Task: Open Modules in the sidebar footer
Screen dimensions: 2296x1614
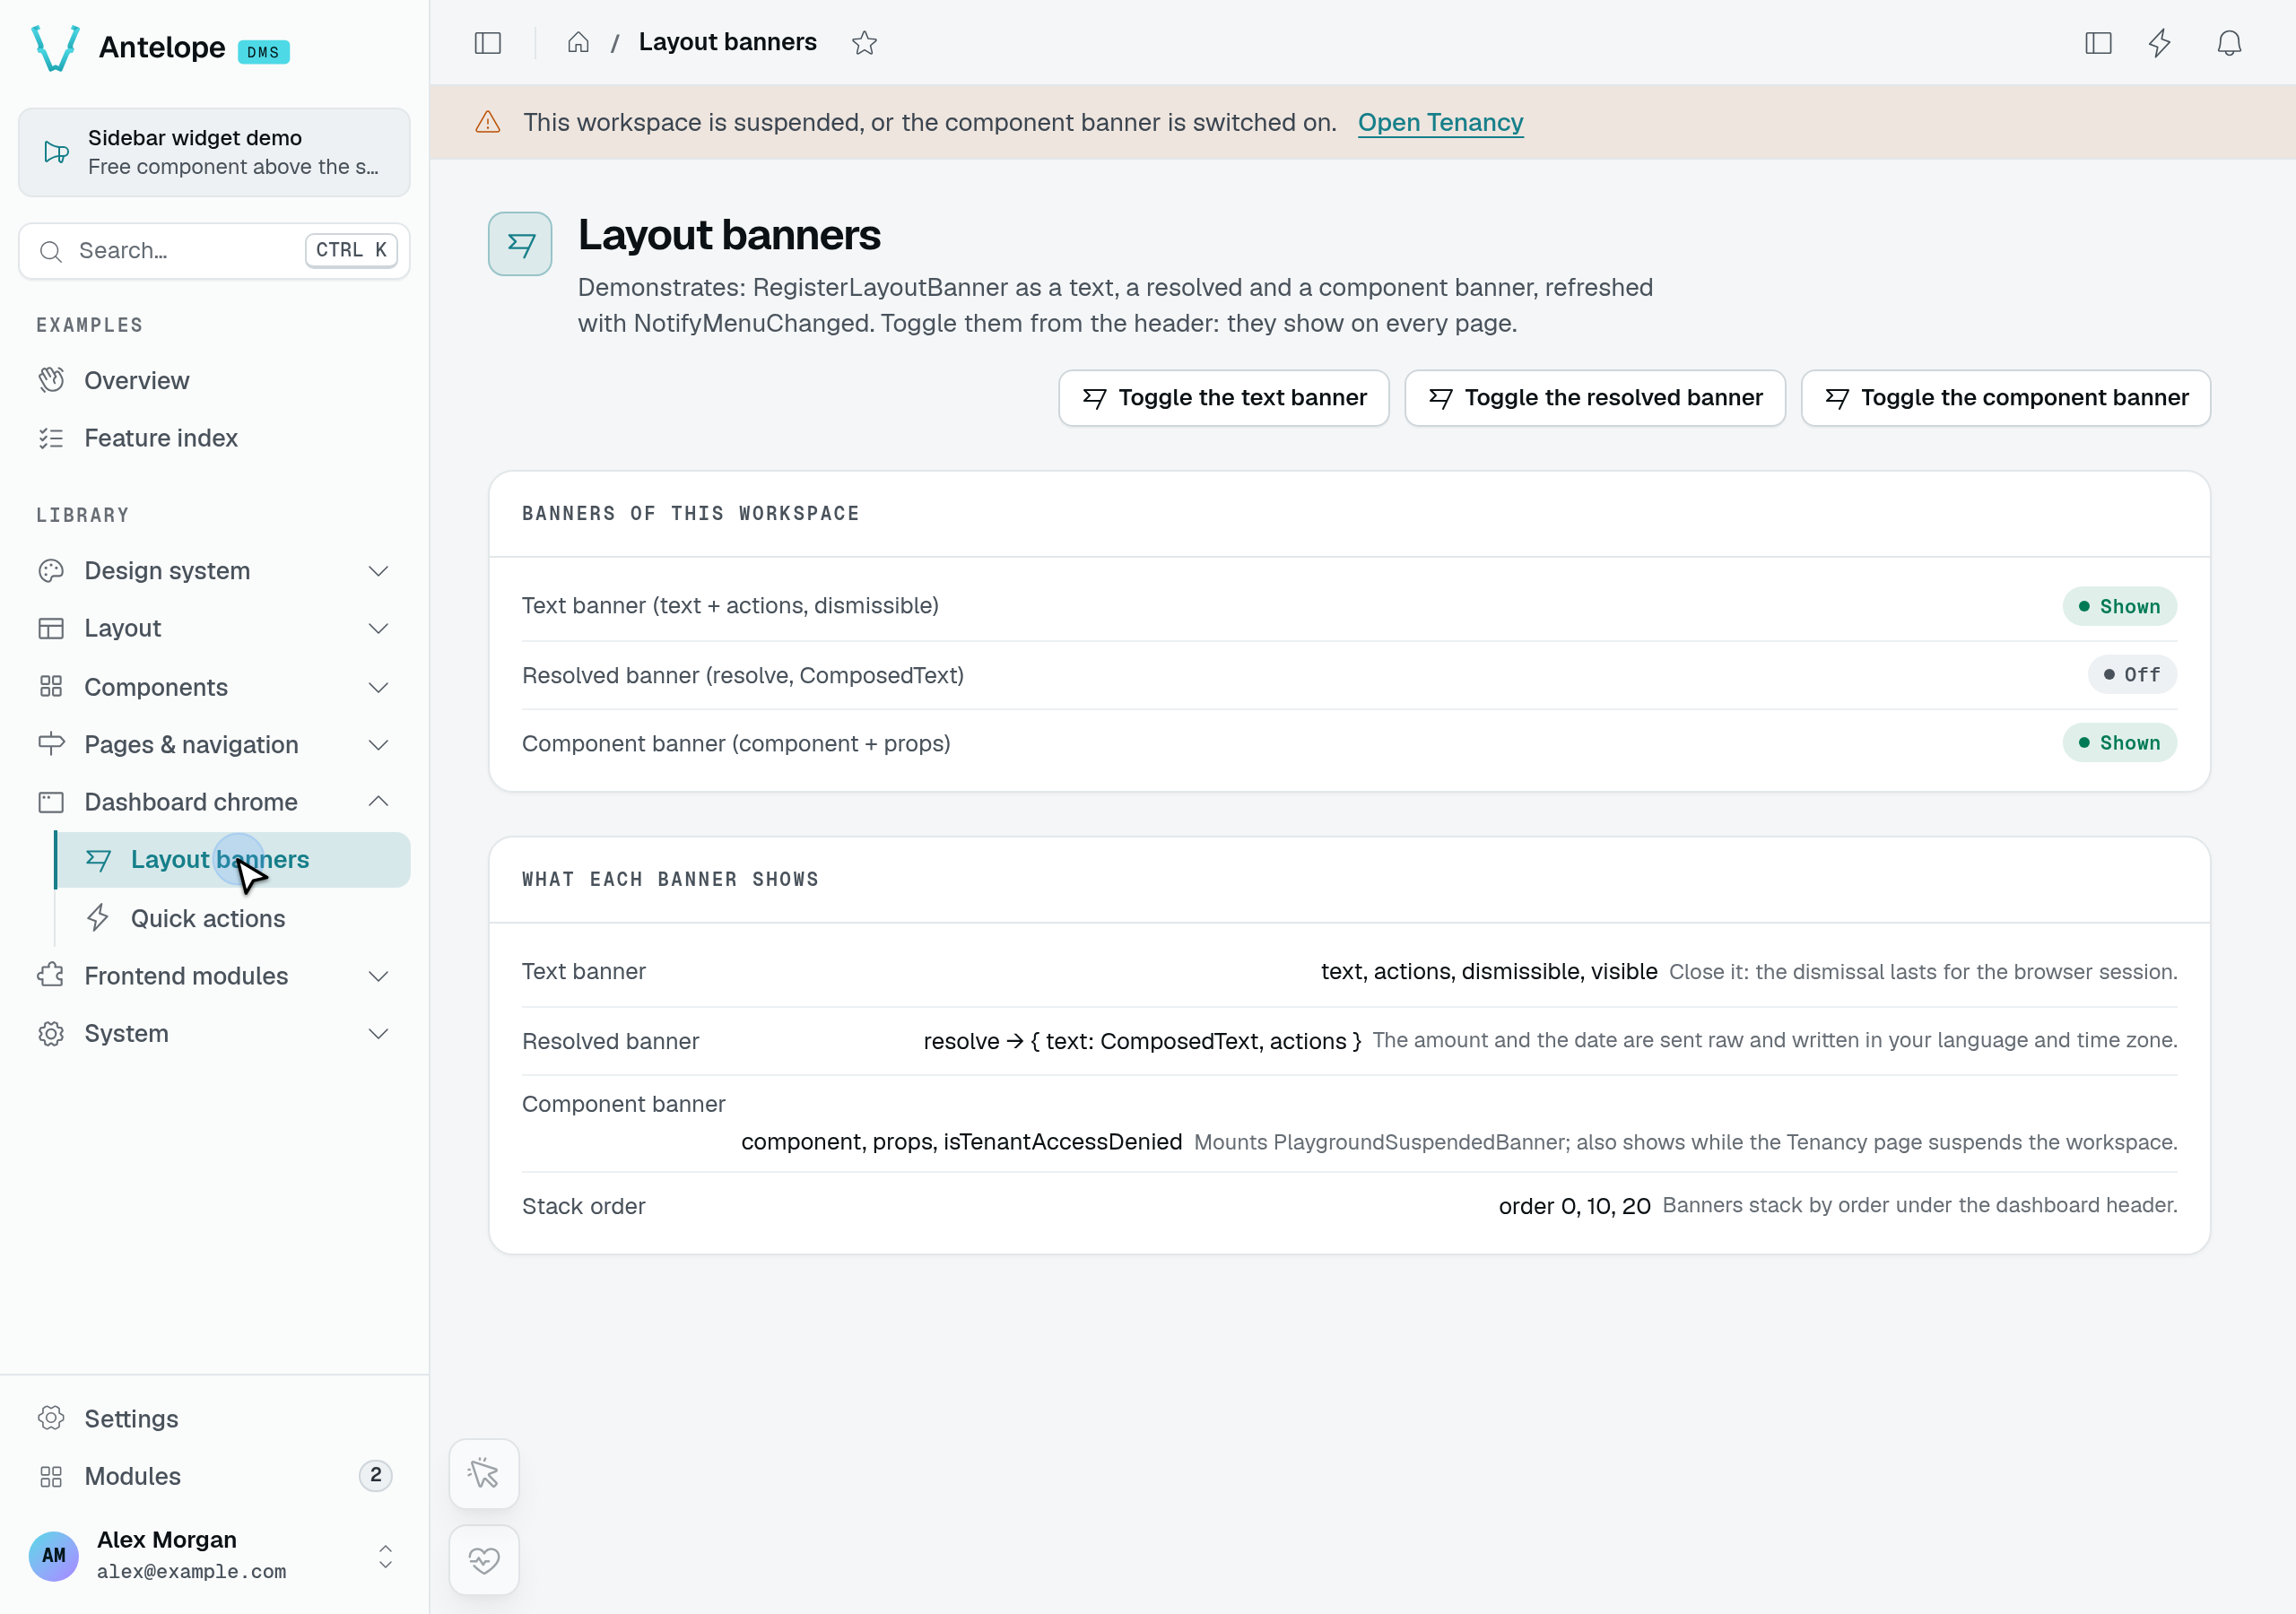Action: tap(214, 1476)
